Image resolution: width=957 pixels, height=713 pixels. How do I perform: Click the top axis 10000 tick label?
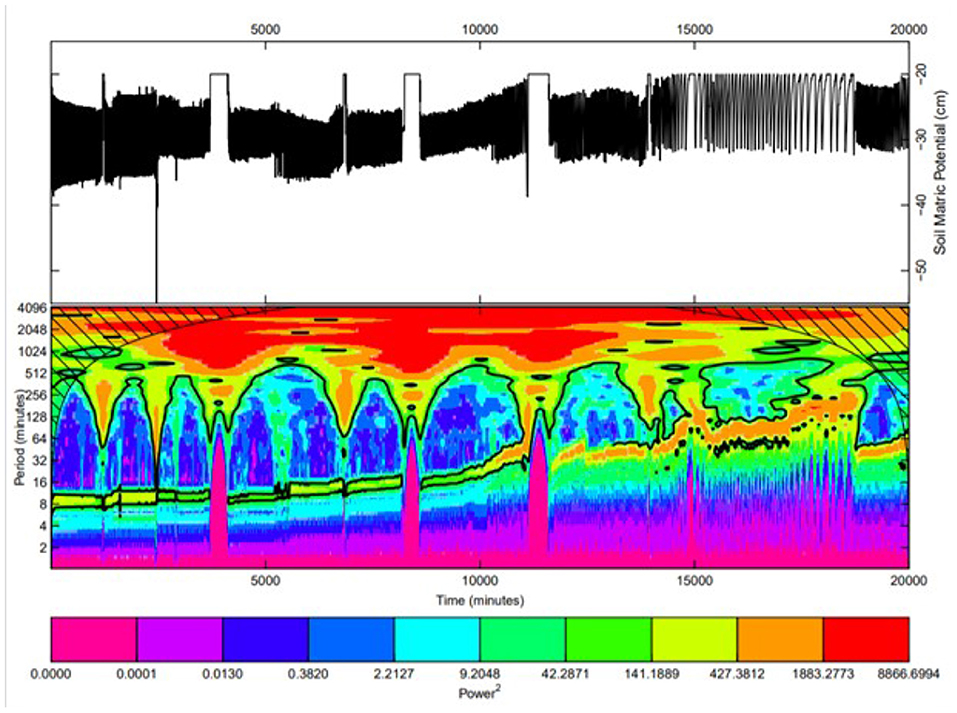coord(480,29)
